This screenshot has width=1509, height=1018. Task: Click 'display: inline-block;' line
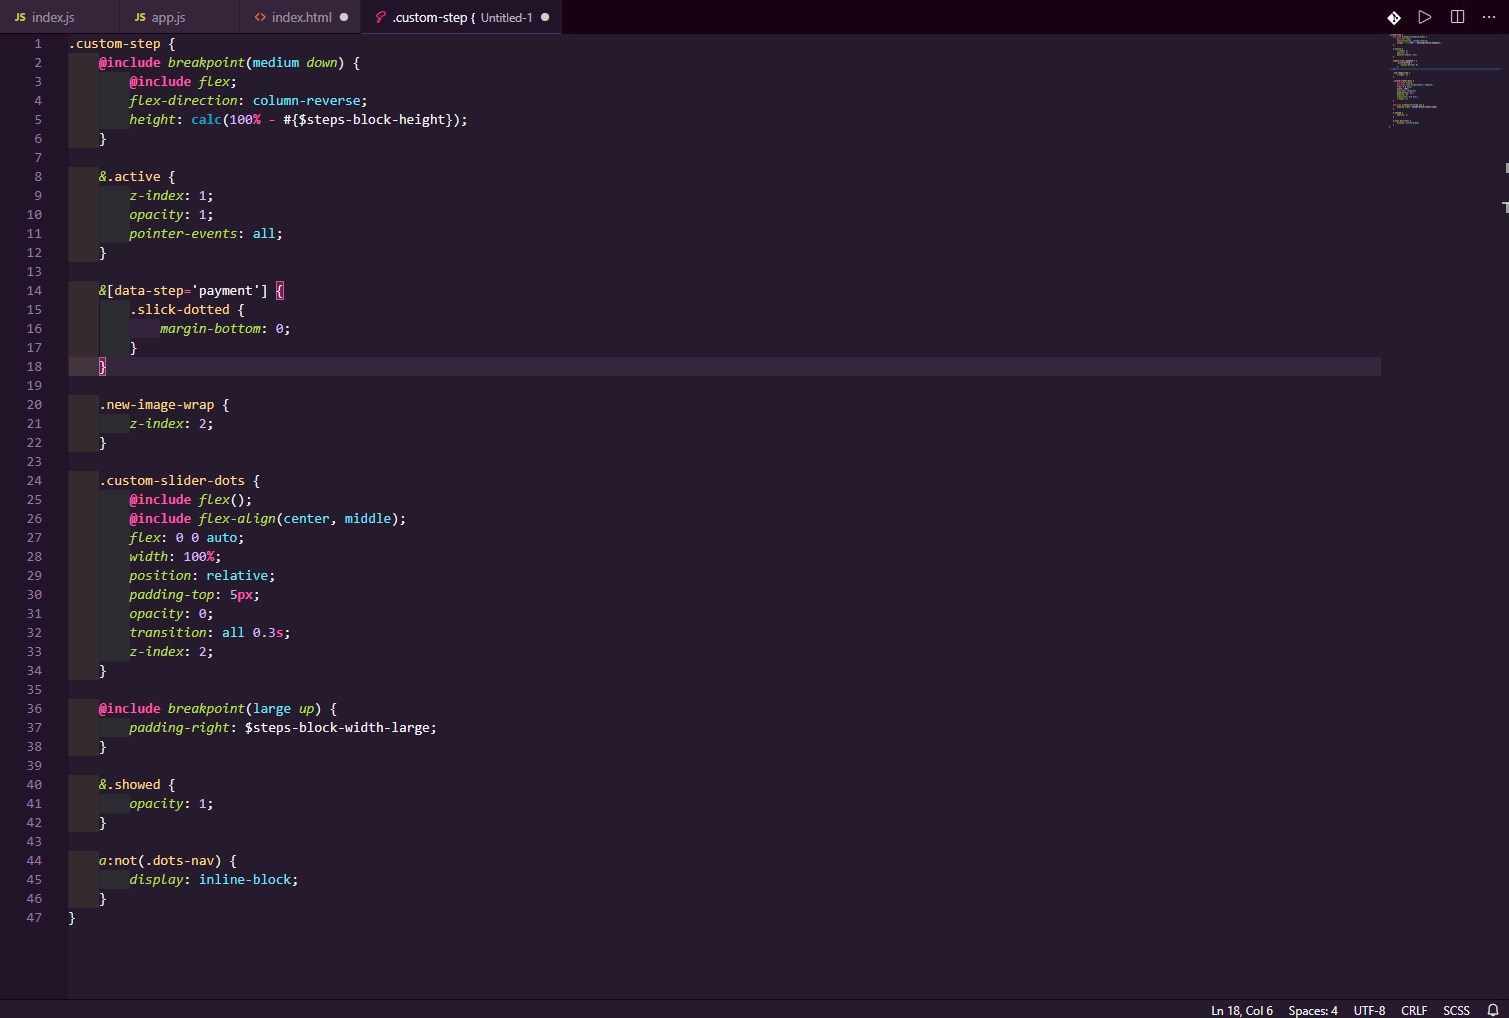(x=214, y=879)
